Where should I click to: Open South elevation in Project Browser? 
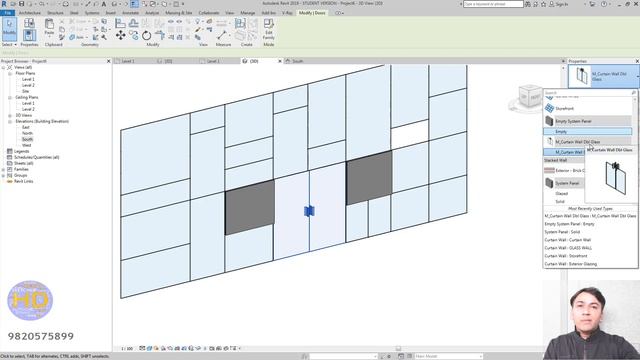(27, 139)
